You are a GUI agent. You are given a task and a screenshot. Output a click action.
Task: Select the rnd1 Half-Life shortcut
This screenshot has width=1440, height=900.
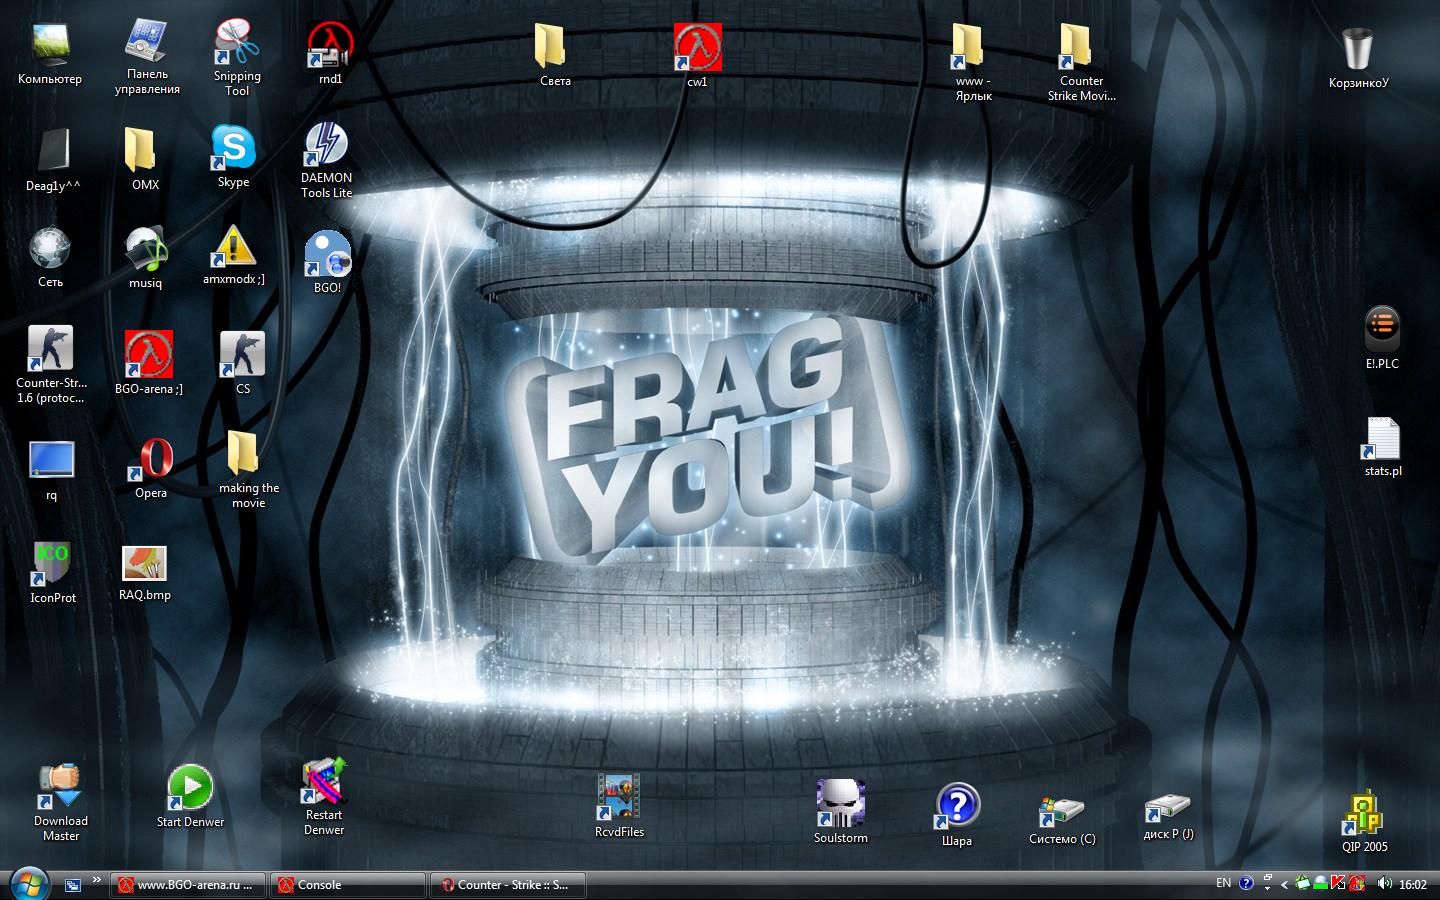click(330, 53)
